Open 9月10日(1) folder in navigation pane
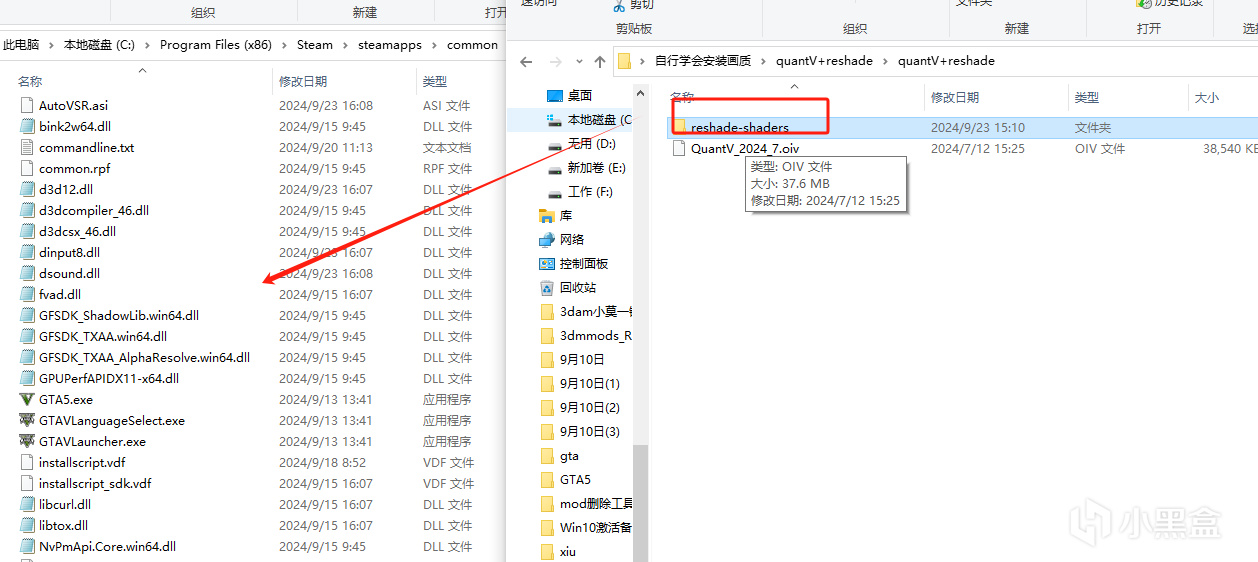The image size is (1258, 562). click(581, 384)
